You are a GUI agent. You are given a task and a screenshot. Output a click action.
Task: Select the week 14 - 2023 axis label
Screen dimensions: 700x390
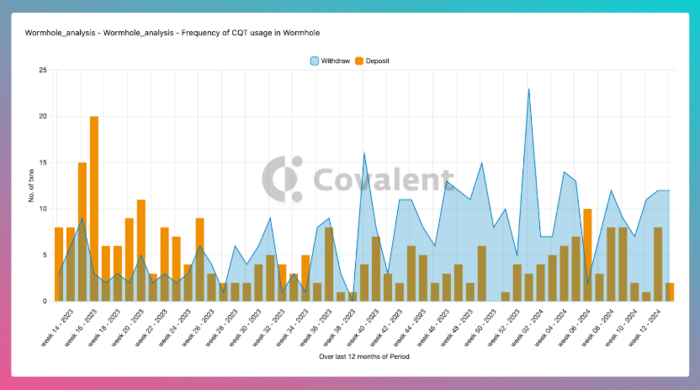coord(58,328)
